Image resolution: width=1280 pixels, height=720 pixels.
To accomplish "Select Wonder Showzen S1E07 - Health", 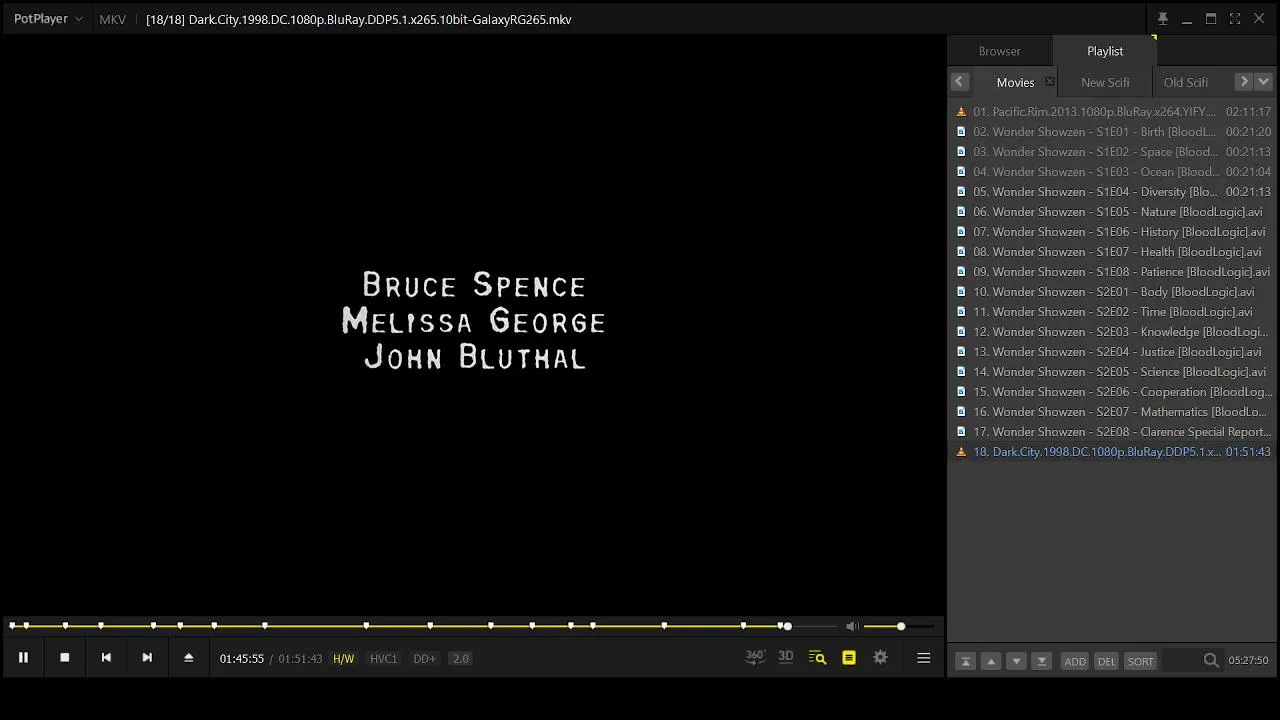I will coord(1113,252).
